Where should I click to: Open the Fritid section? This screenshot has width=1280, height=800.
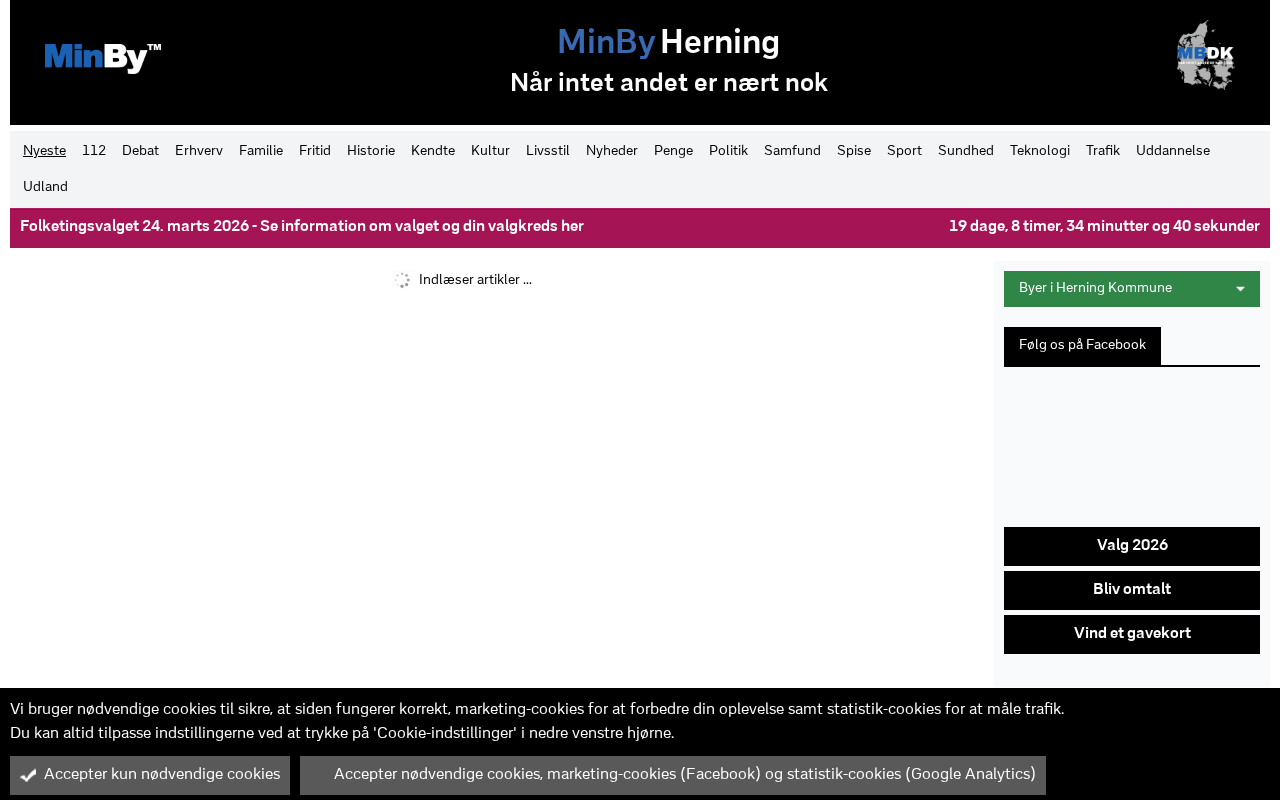(315, 151)
